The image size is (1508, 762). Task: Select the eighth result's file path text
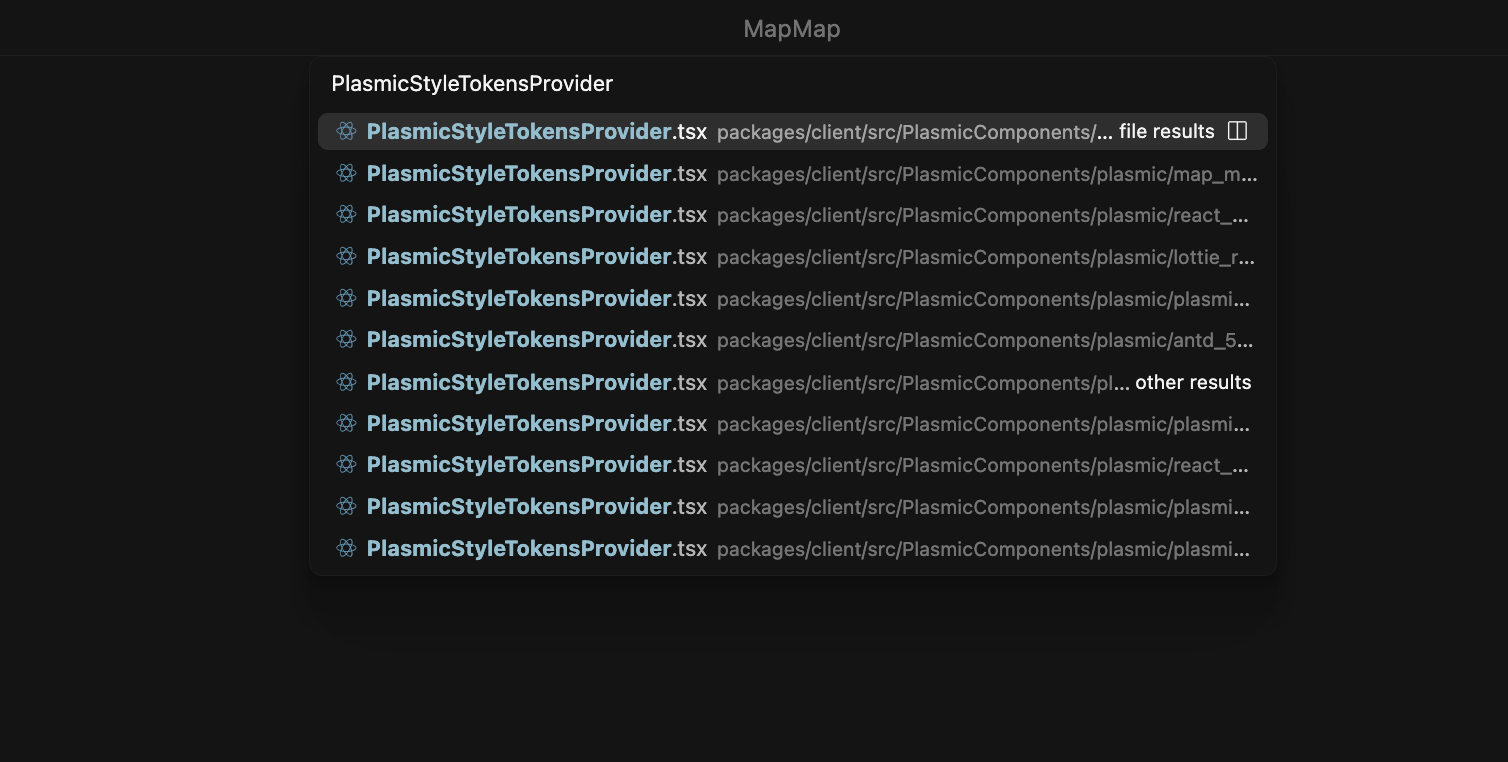pyautogui.click(x=982, y=424)
